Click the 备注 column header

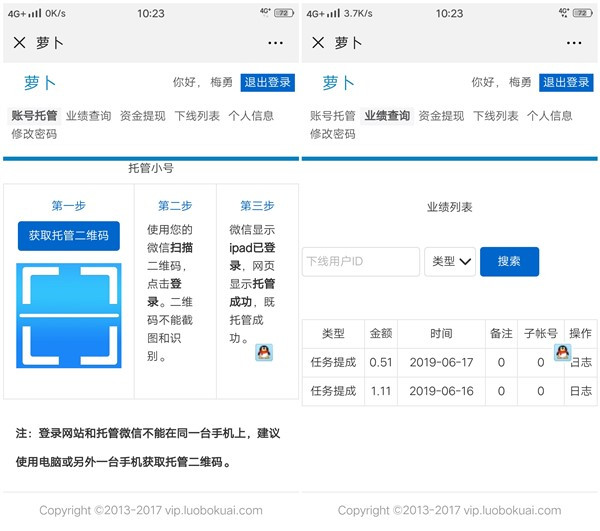(501, 334)
